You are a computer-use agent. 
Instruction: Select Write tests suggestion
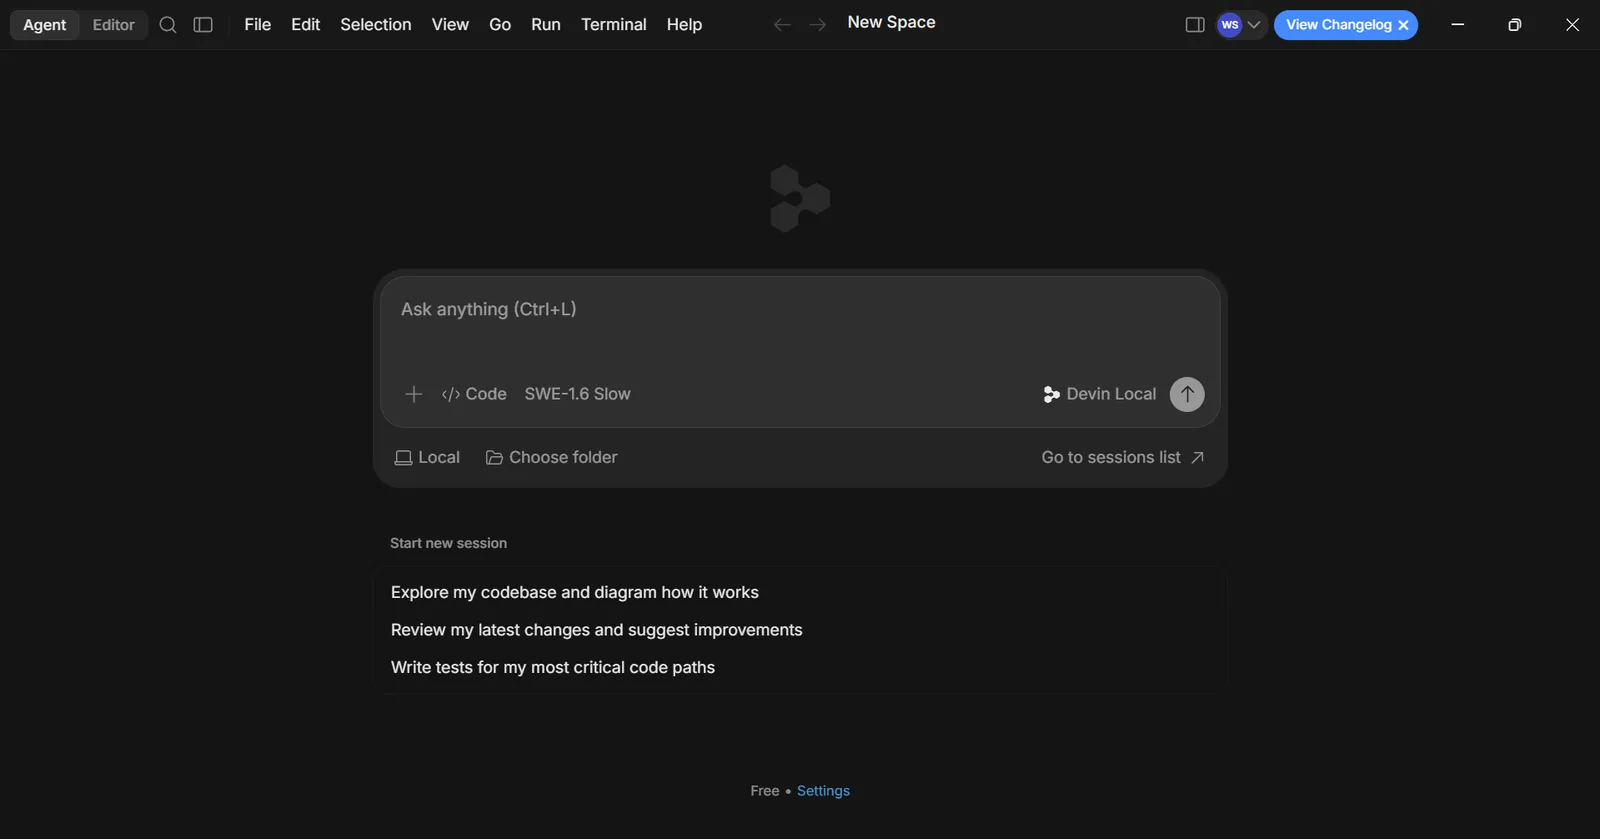tap(800, 667)
